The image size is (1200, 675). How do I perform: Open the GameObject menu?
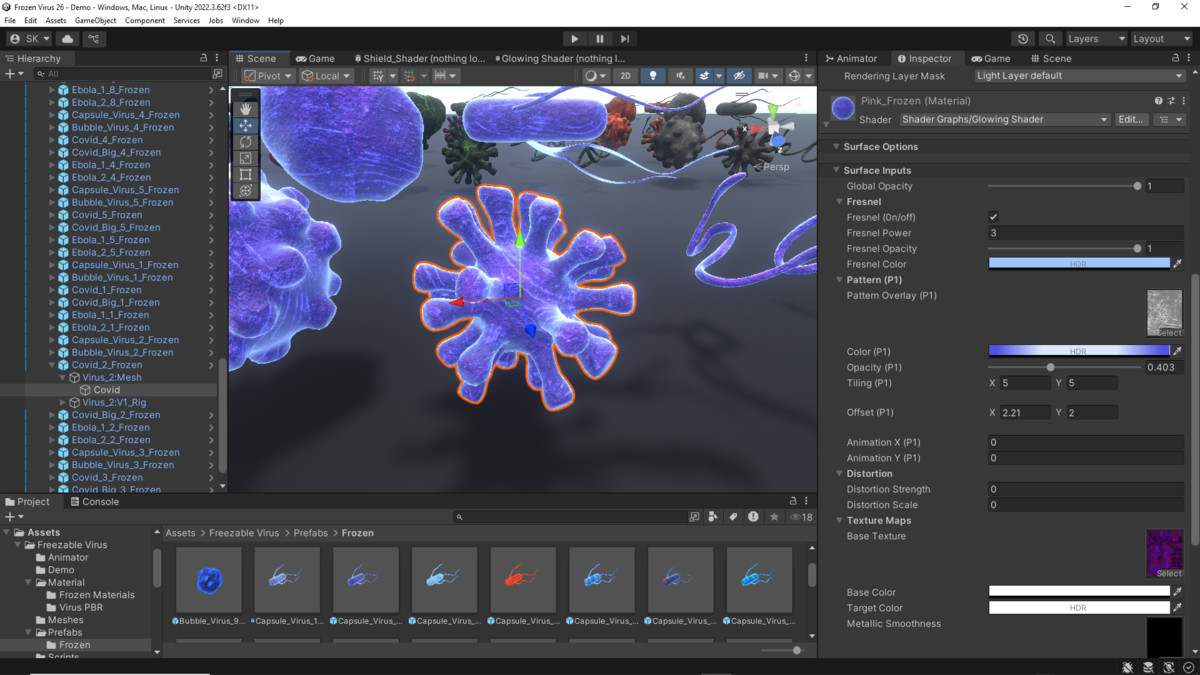pos(95,19)
